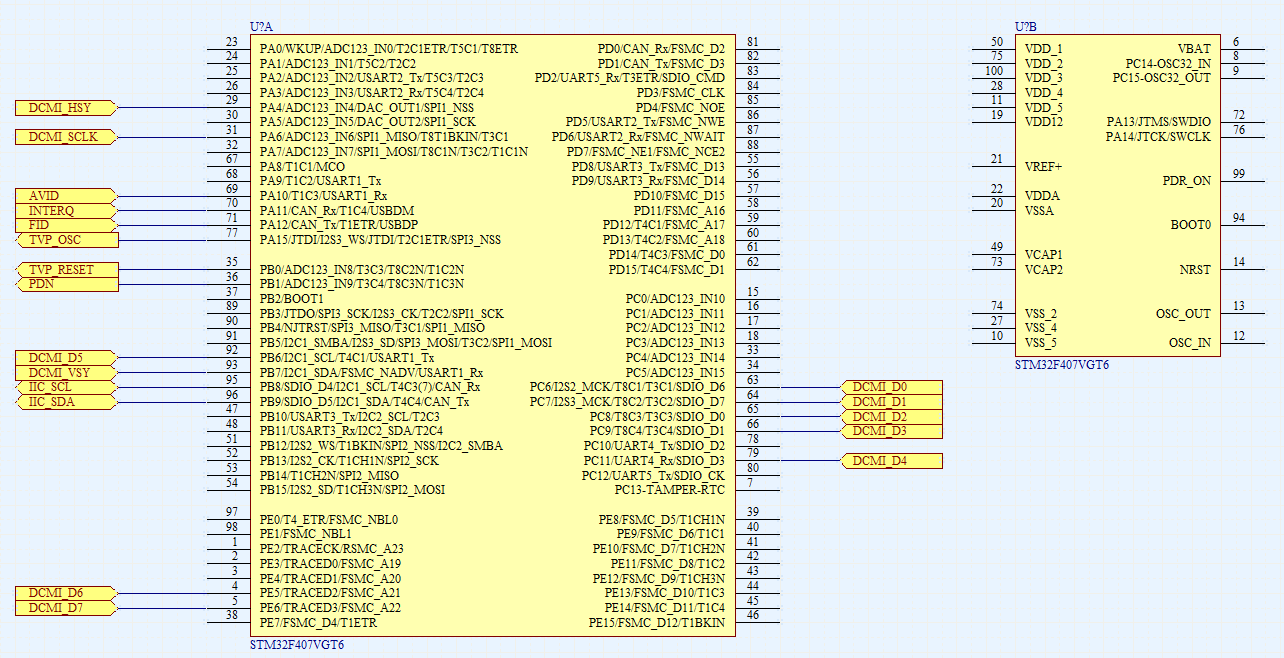
Task: Select the PA14/JTCK/SWCLK pin
Action: click(x=1158, y=137)
